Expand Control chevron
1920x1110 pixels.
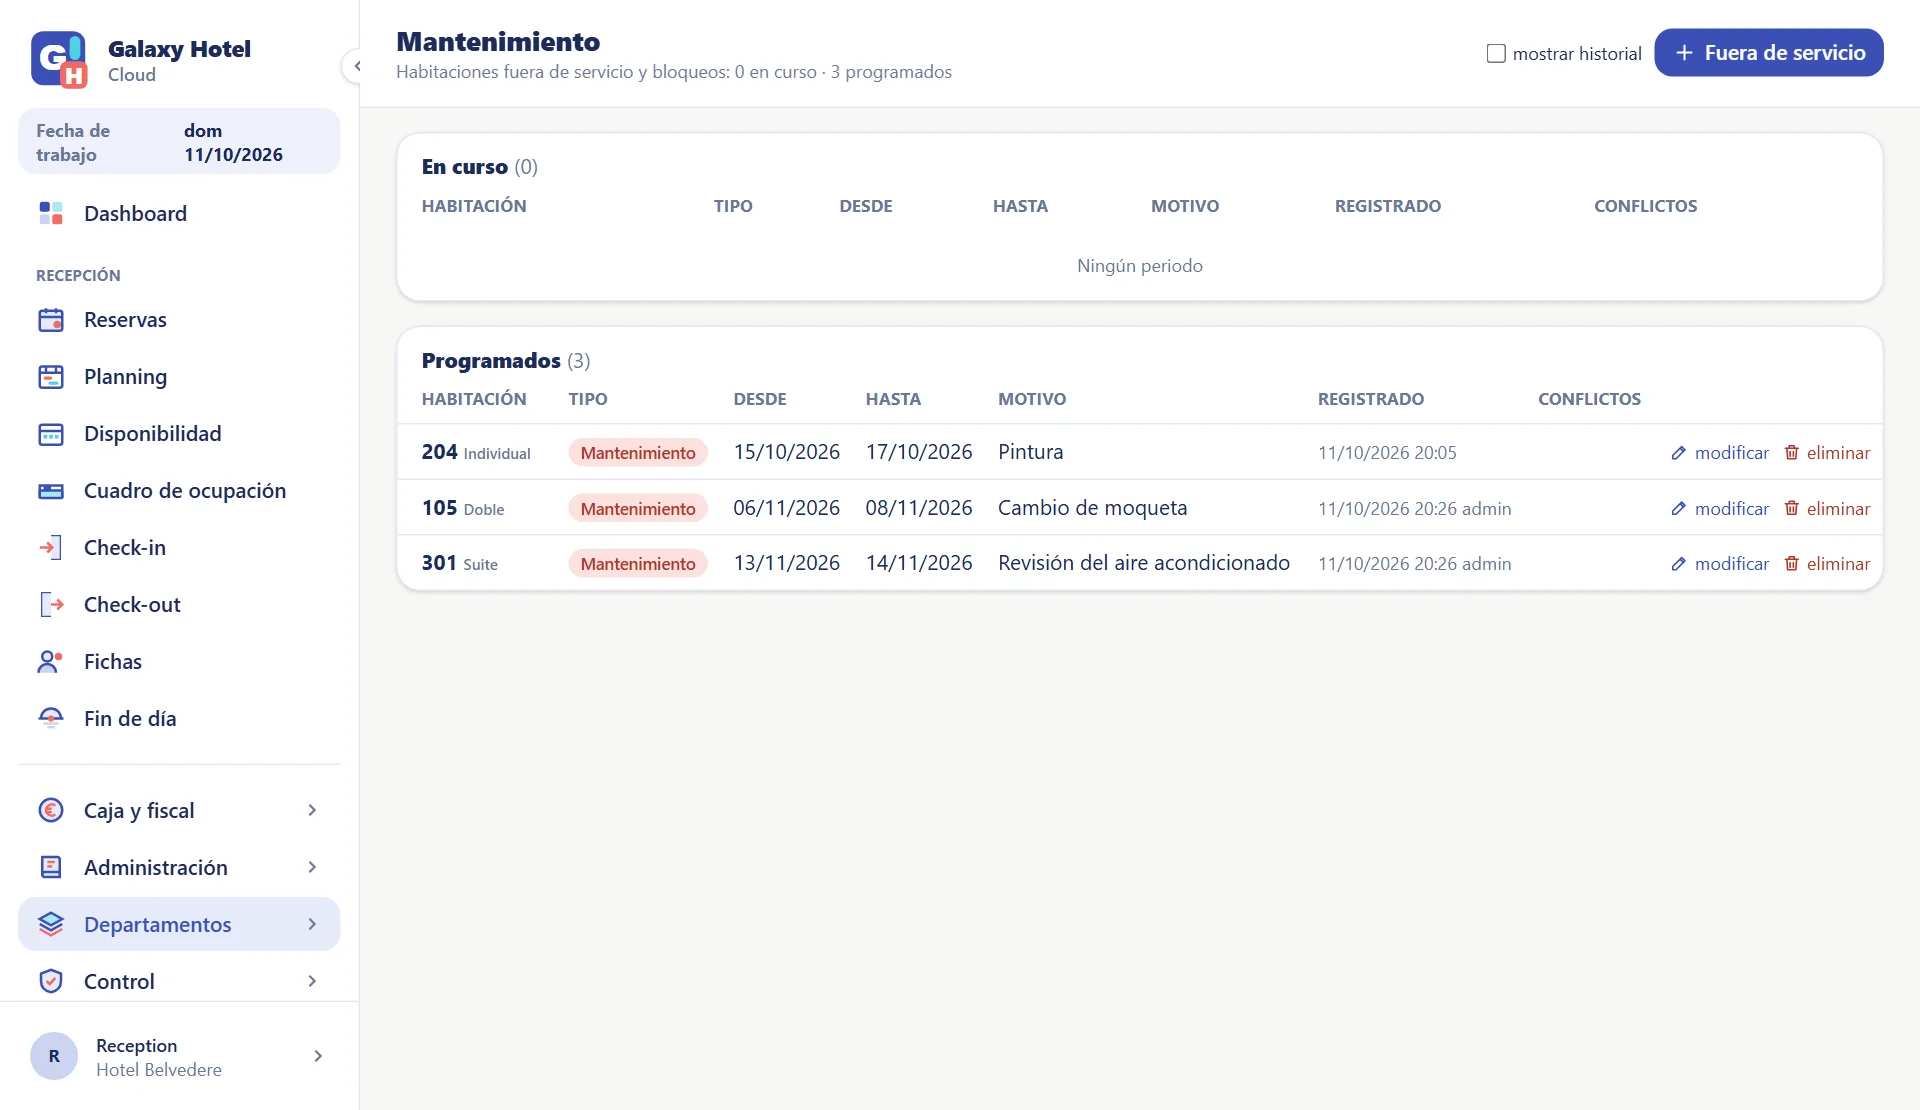[x=312, y=981]
